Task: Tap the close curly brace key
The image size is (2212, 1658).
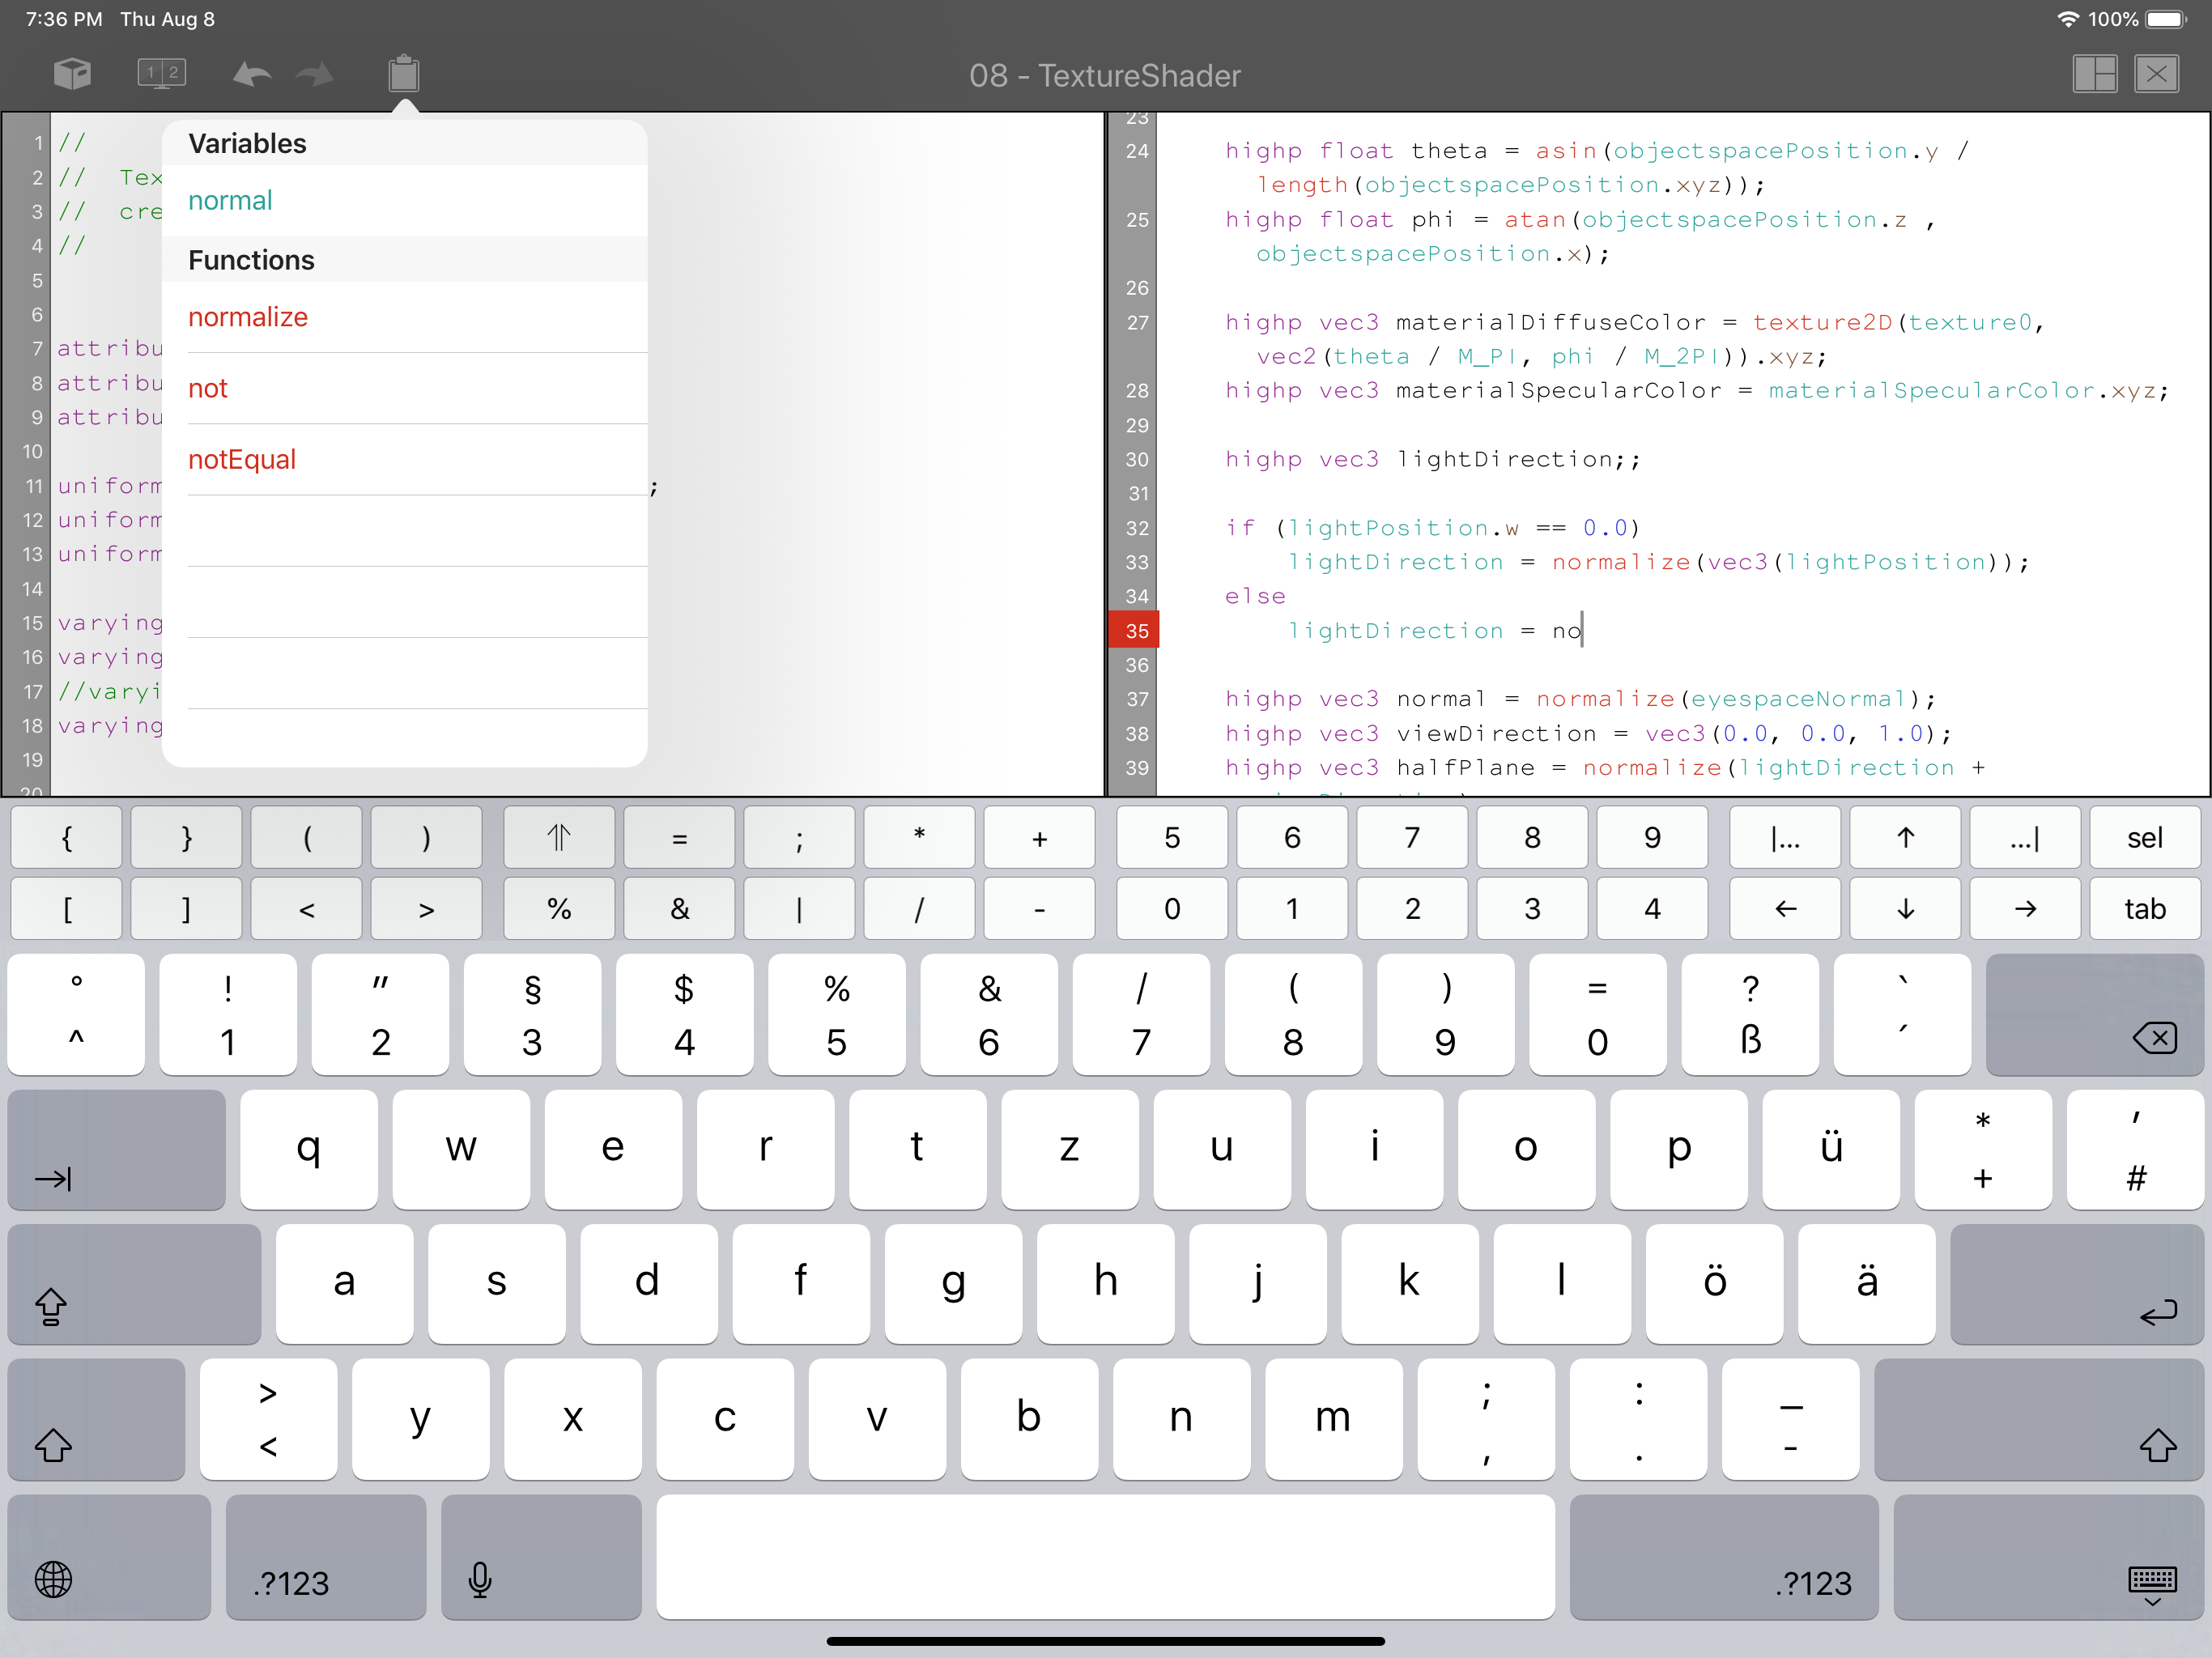Action: pyautogui.click(x=187, y=838)
